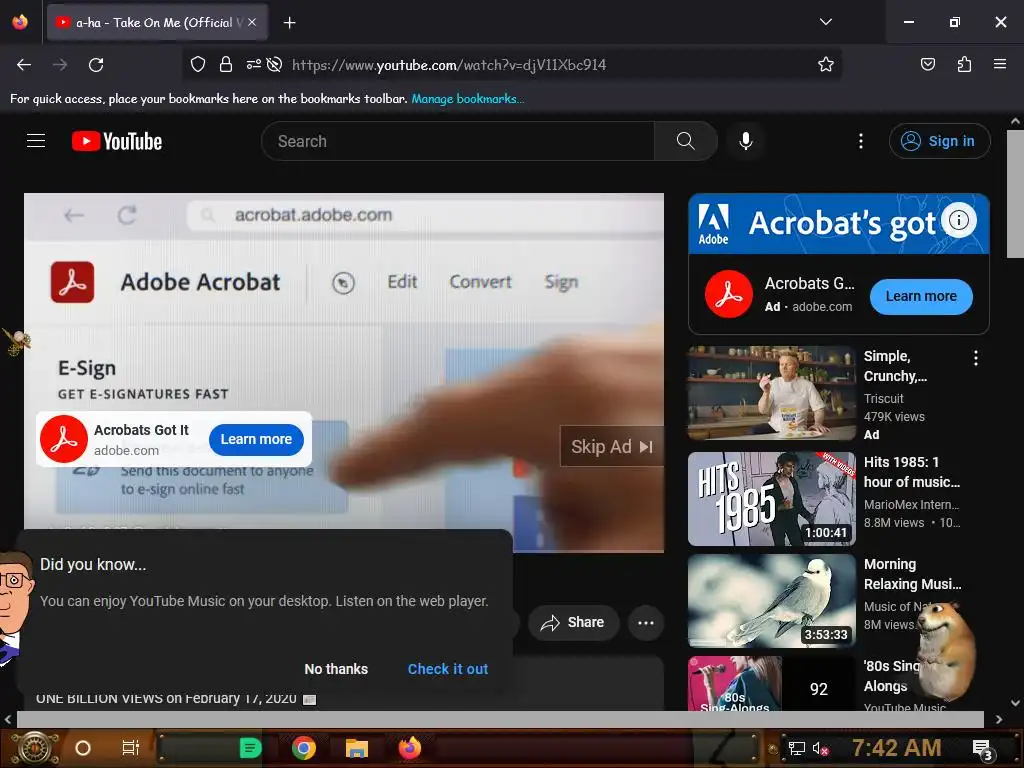Click the Firefox taskbar icon

click(409, 748)
